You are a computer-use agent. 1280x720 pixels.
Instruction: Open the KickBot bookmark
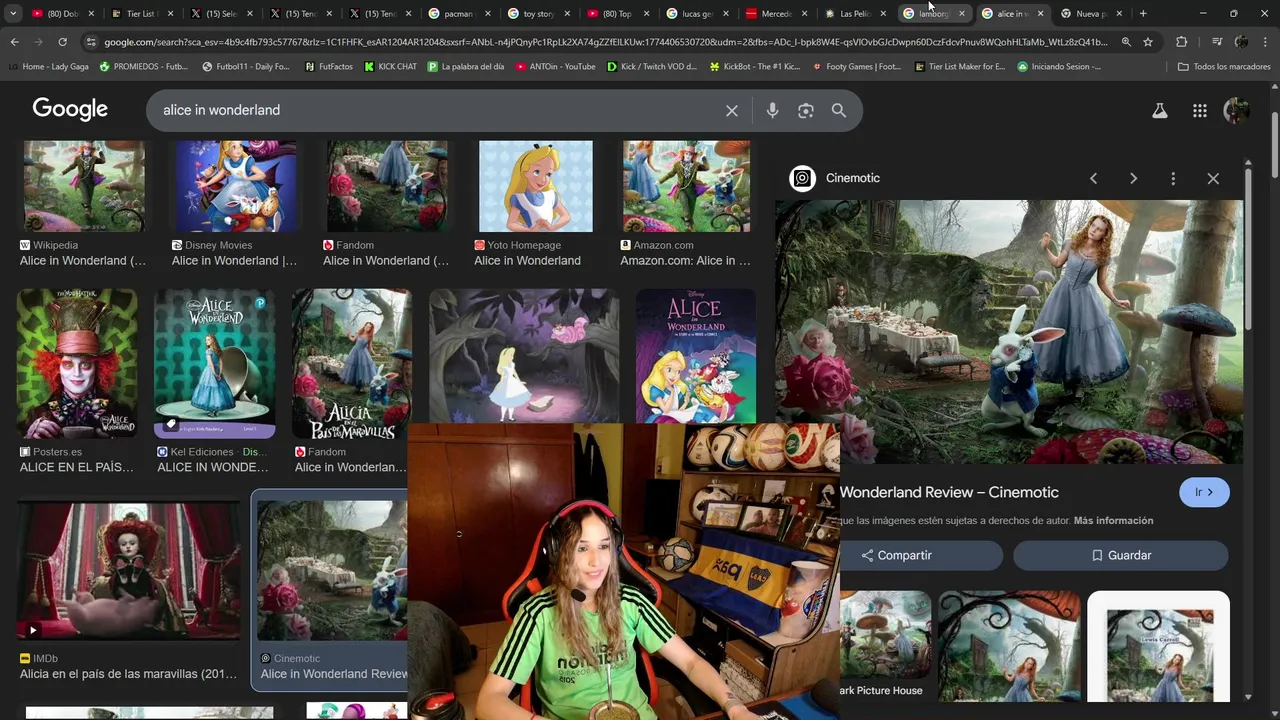(754, 67)
